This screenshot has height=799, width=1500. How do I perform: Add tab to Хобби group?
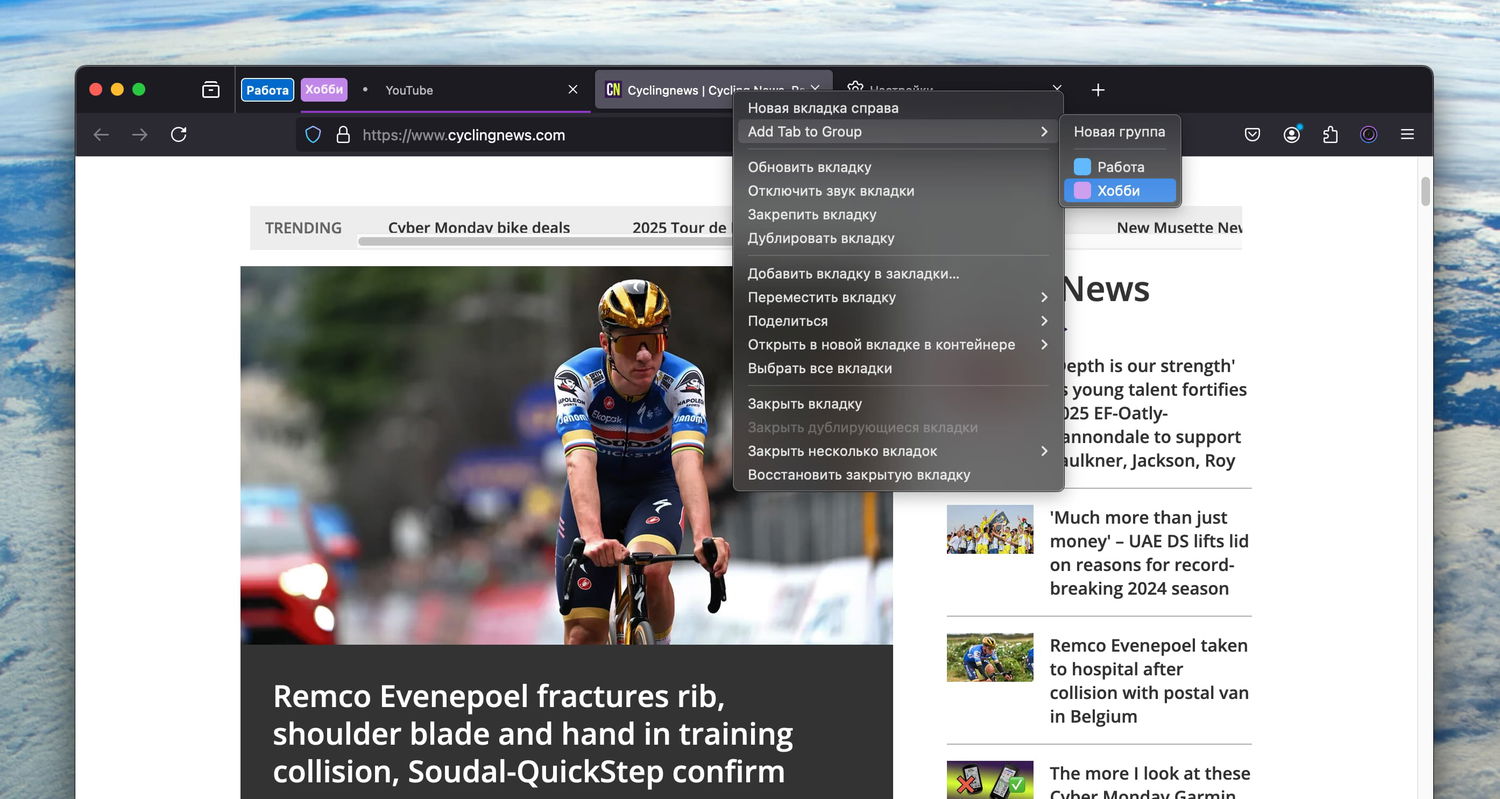(1120, 191)
